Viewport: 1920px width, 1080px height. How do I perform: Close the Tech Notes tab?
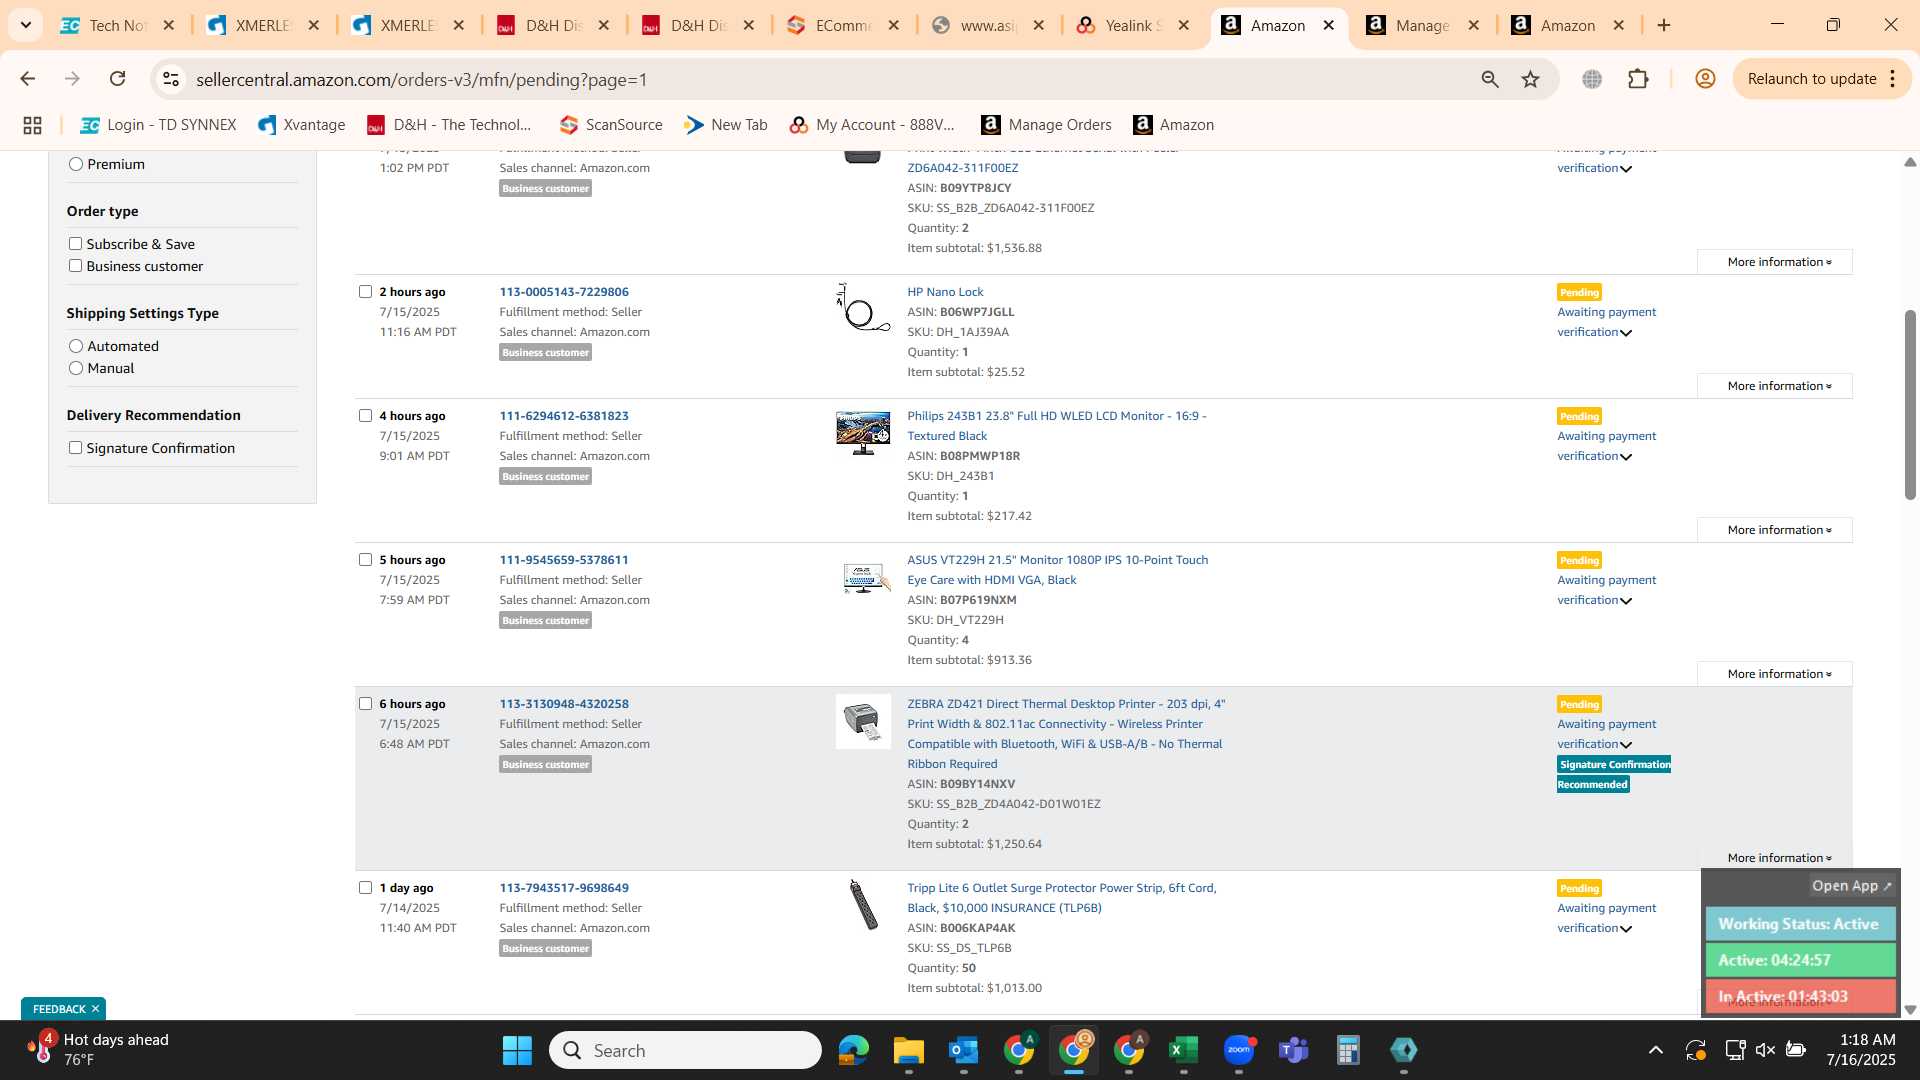(x=169, y=25)
